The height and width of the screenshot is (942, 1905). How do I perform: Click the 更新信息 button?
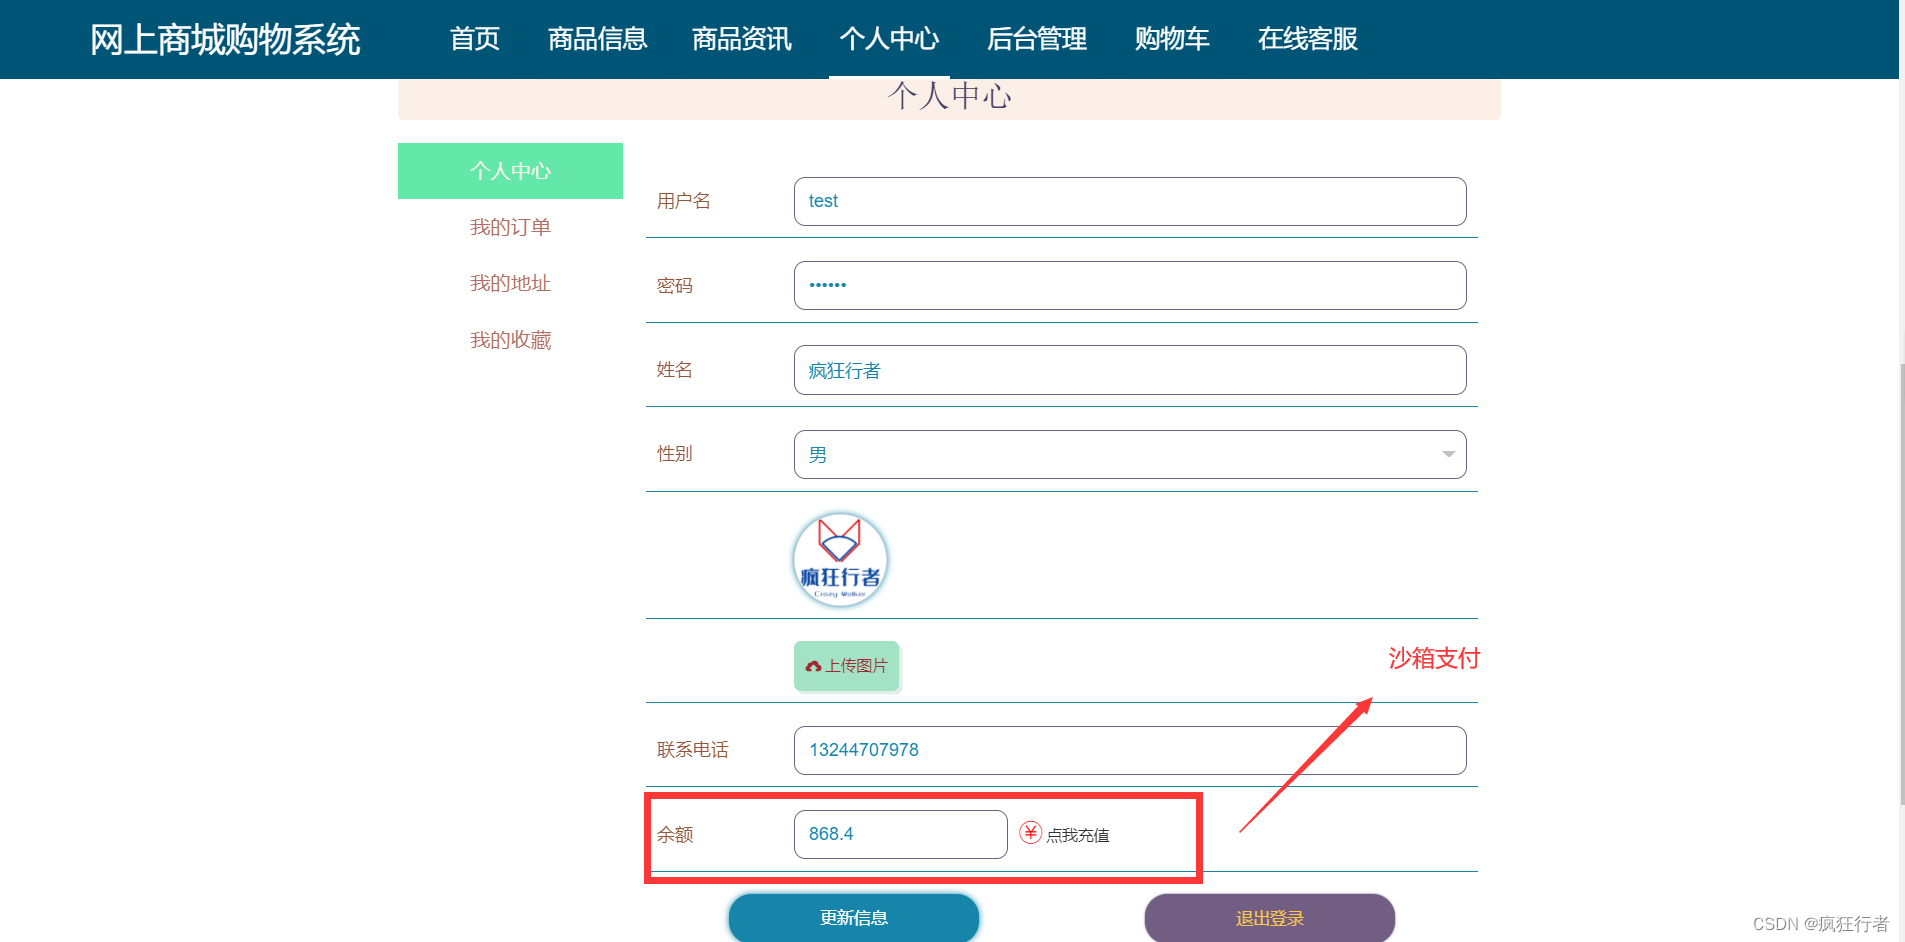[854, 917]
